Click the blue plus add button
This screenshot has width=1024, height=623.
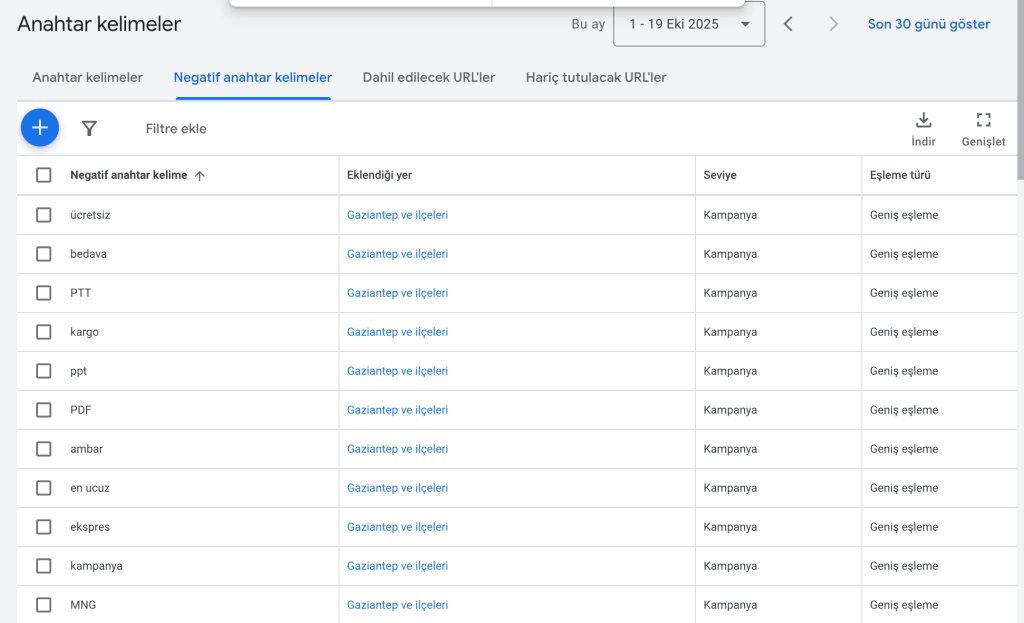(x=40, y=128)
